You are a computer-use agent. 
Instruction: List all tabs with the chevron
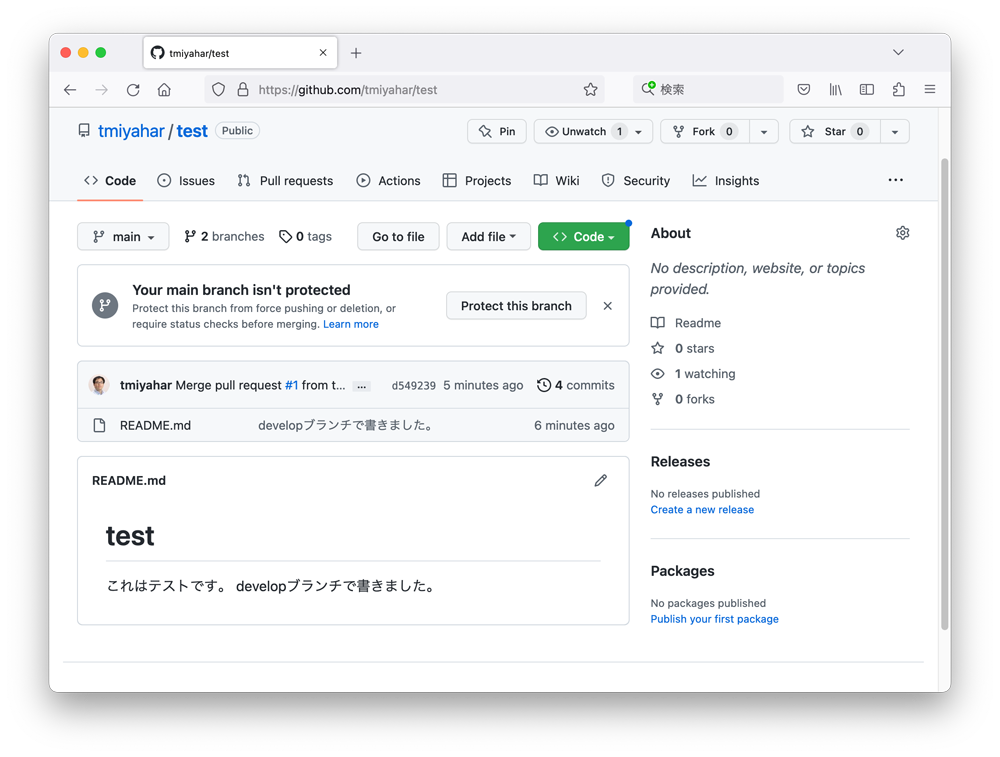pyautogui.click(x=898, y=52)
